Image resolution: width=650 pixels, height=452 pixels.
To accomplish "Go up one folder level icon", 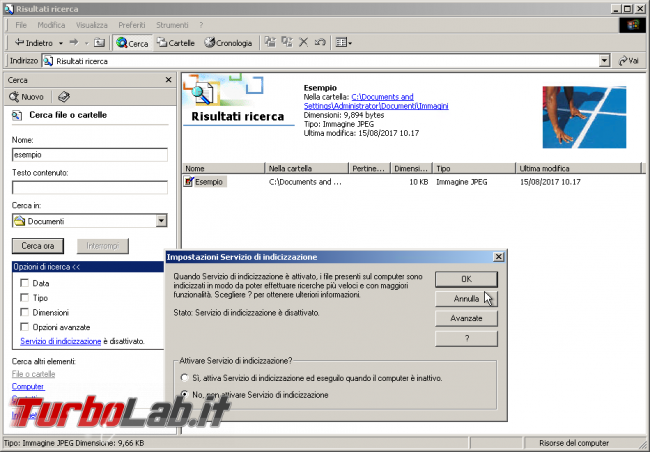I will 99,42.
